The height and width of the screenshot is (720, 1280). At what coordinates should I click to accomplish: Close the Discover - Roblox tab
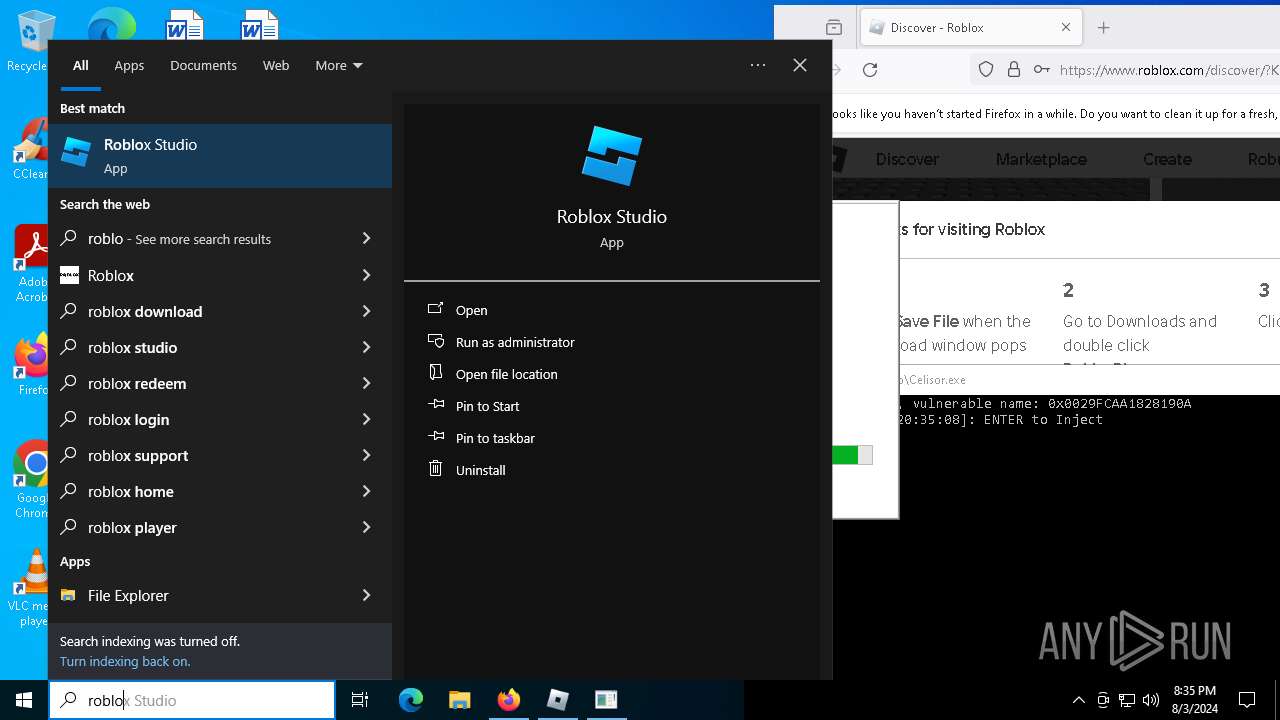pos(1066,28)
